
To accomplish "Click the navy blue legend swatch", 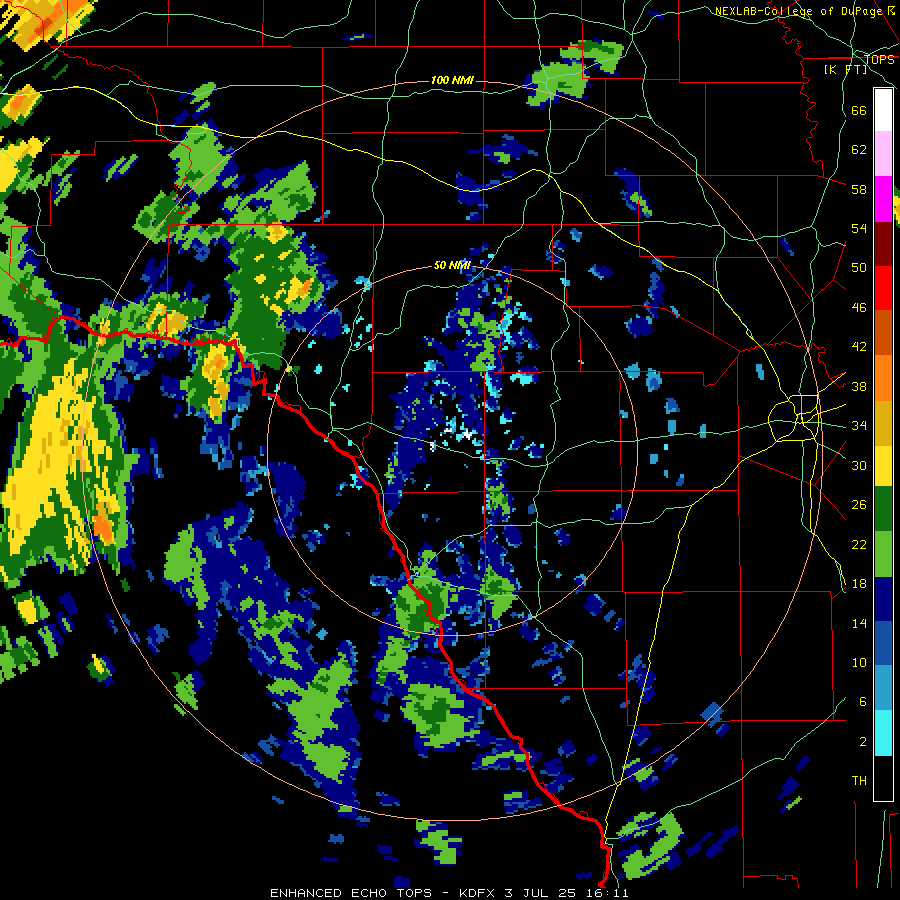I will click(x=883, y=599).
